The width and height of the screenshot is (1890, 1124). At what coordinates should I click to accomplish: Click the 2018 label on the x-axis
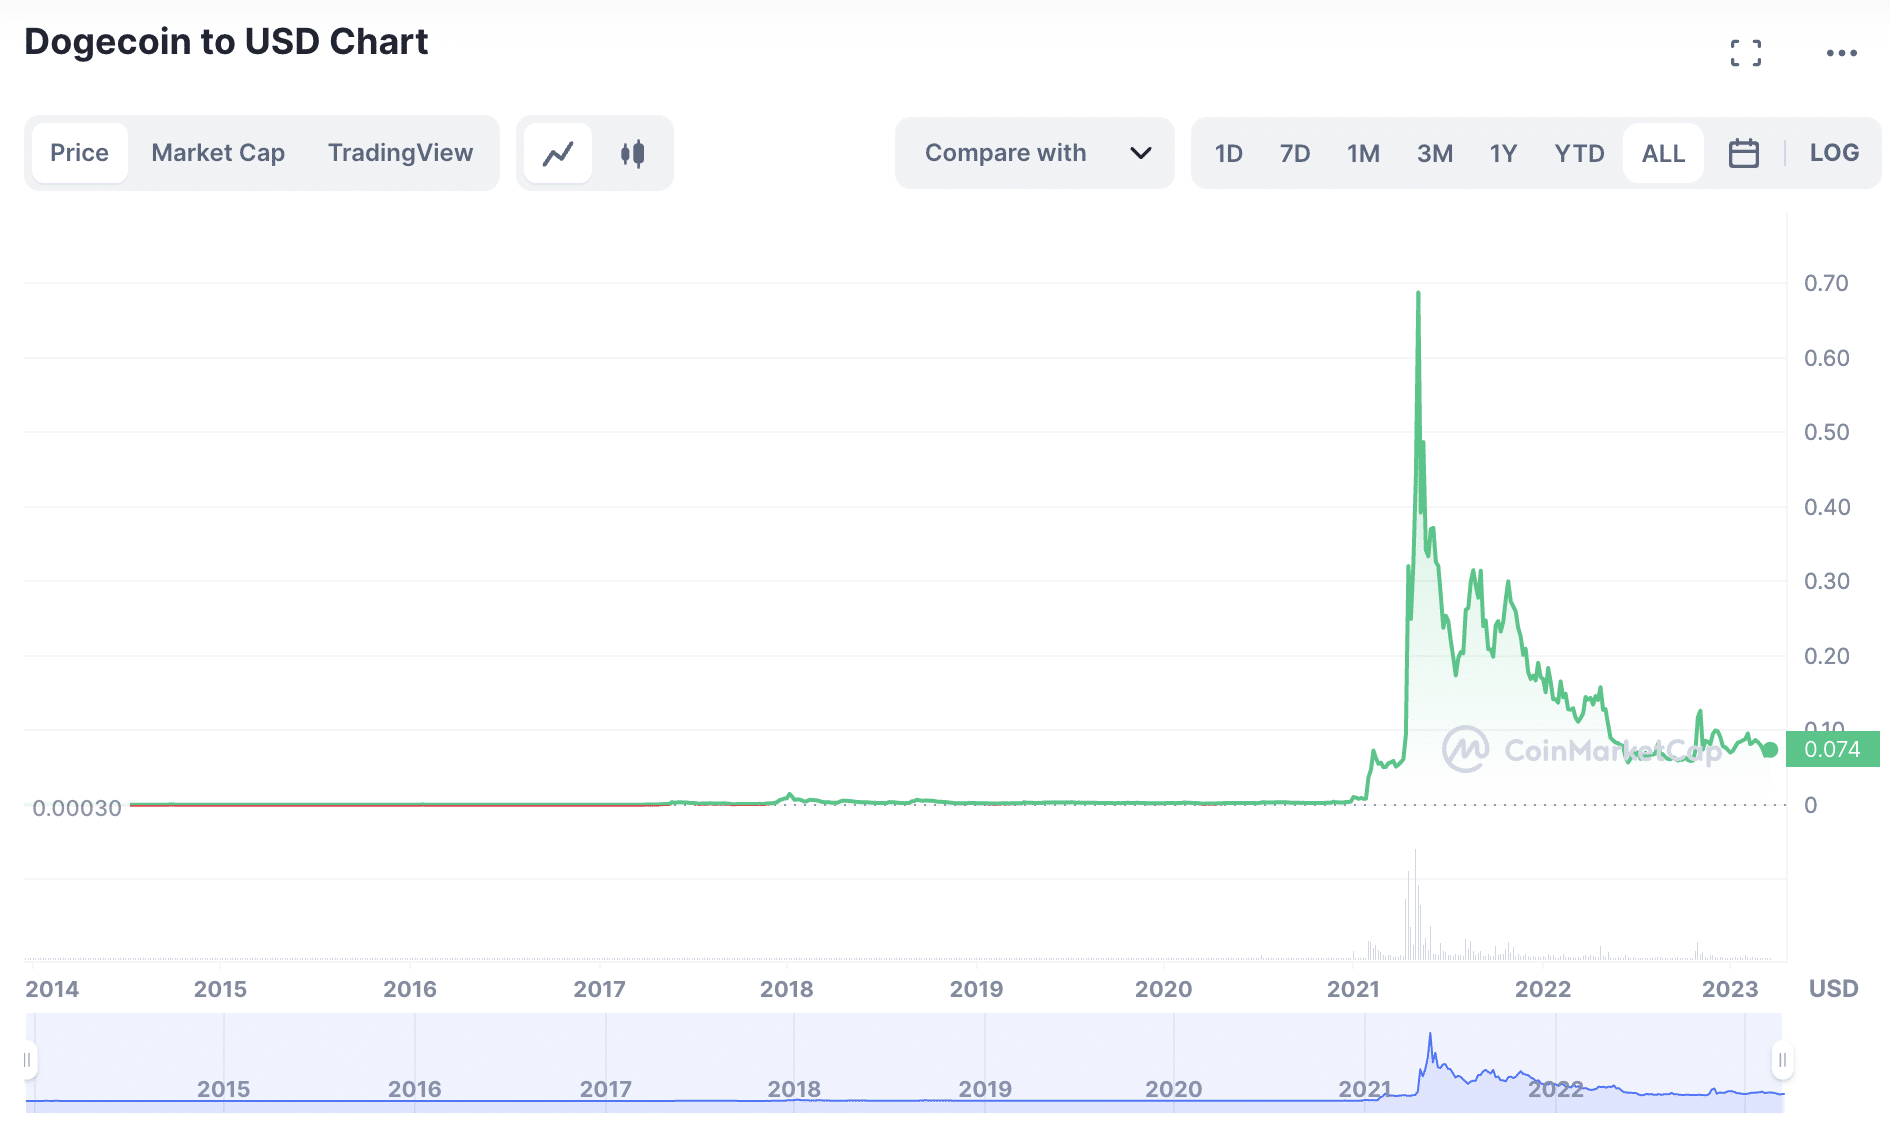(787, 989)
